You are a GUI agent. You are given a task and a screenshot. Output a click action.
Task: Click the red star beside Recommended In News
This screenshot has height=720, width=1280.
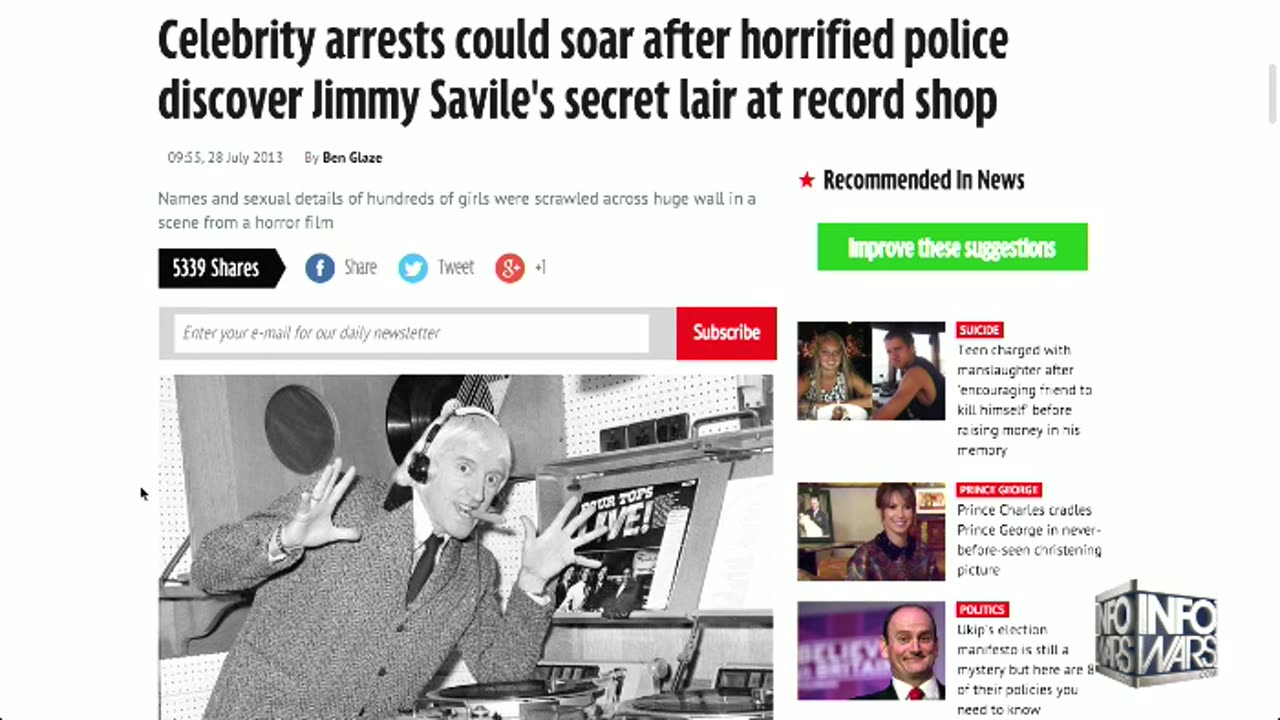coord(807,180)
